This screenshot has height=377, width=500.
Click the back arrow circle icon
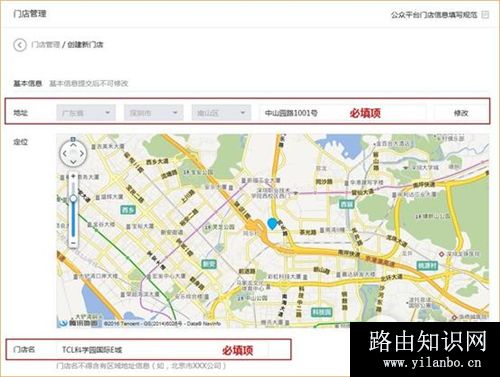[20, 45]
